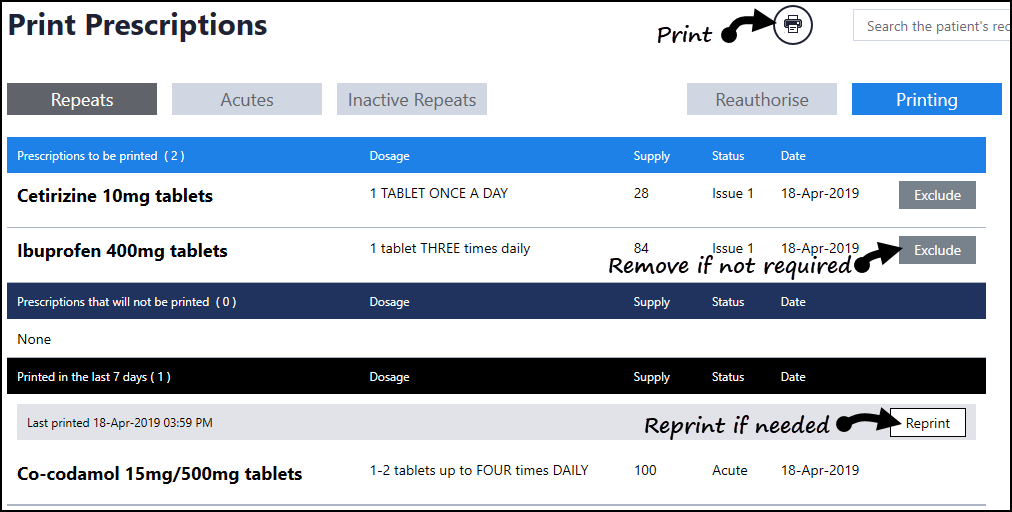1012x512 pixels.
Task: Exclude Cetirizine 10mg tablets from printing
Action: click(937, 195)
